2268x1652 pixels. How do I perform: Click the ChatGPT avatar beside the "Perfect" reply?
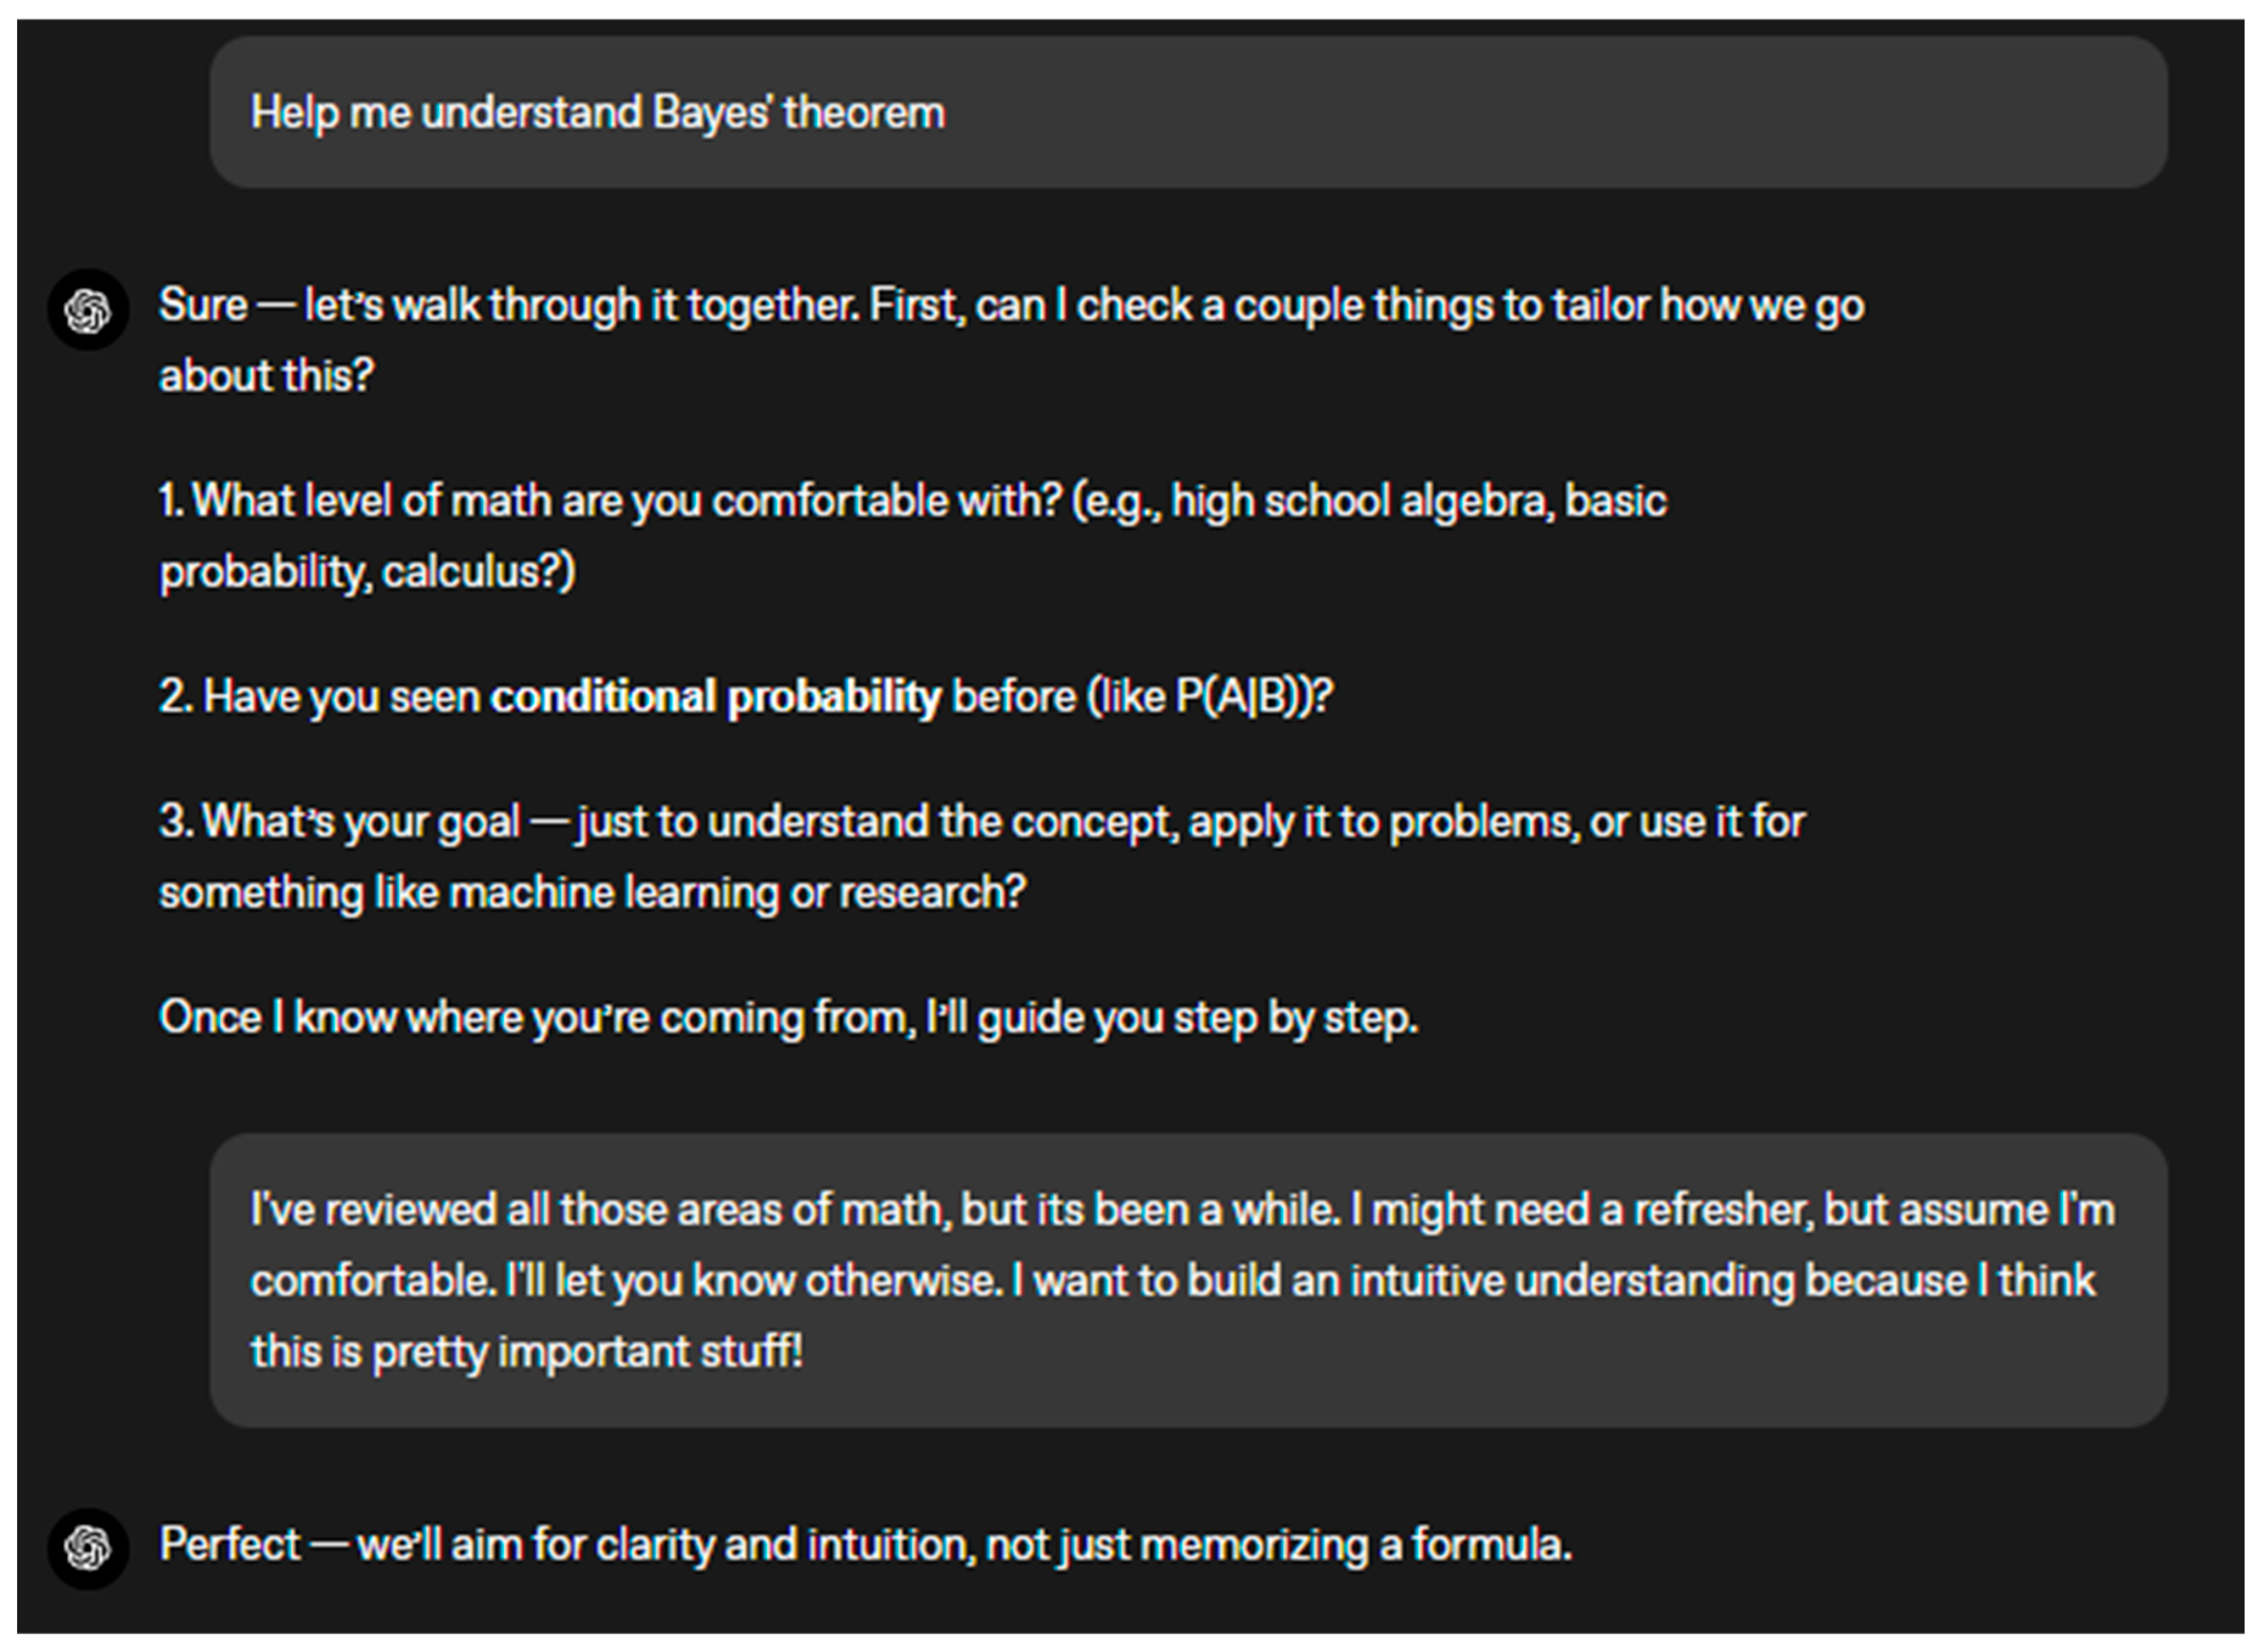pos(88,1548)
